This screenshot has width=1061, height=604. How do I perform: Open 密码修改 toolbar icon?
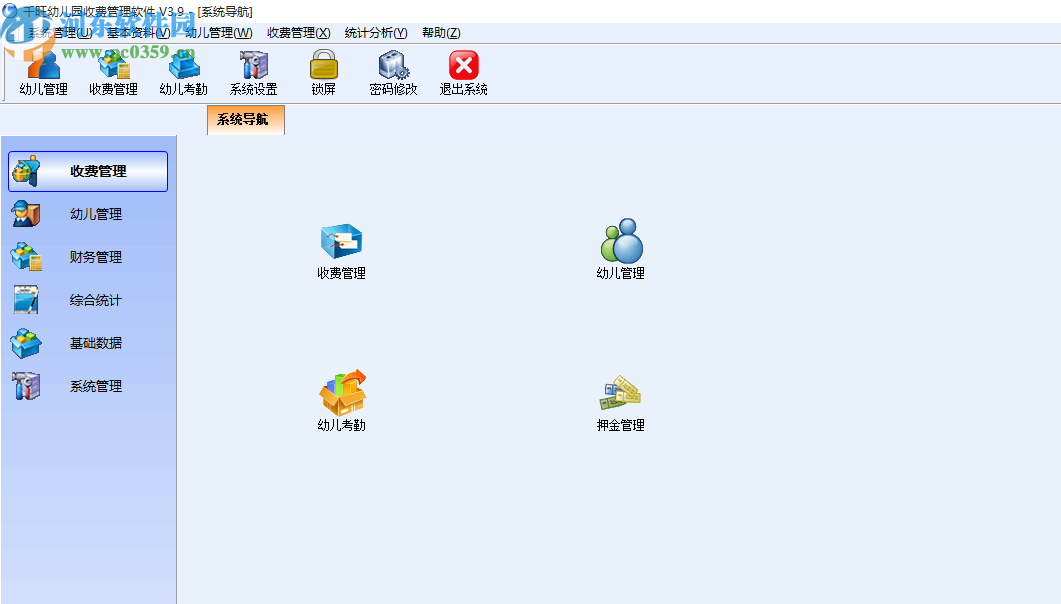pos(393,73)
